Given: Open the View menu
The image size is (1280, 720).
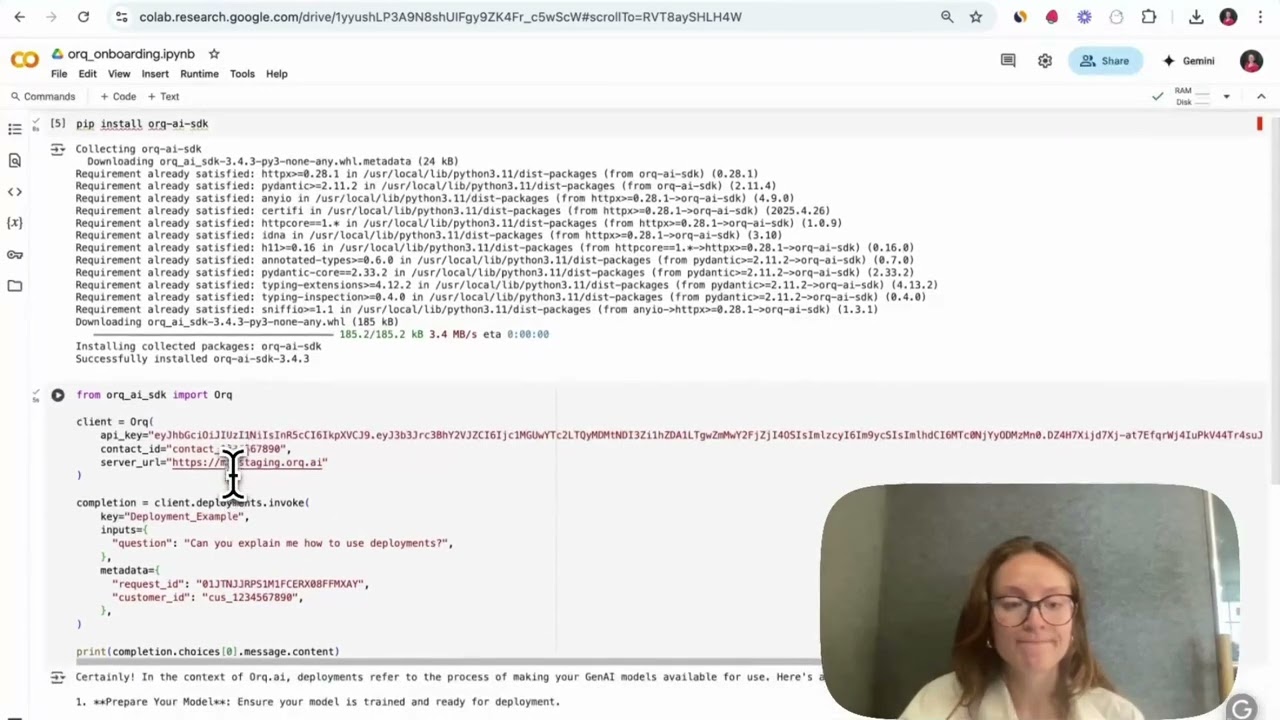Looking at the screenshot, I should (119, 74).
